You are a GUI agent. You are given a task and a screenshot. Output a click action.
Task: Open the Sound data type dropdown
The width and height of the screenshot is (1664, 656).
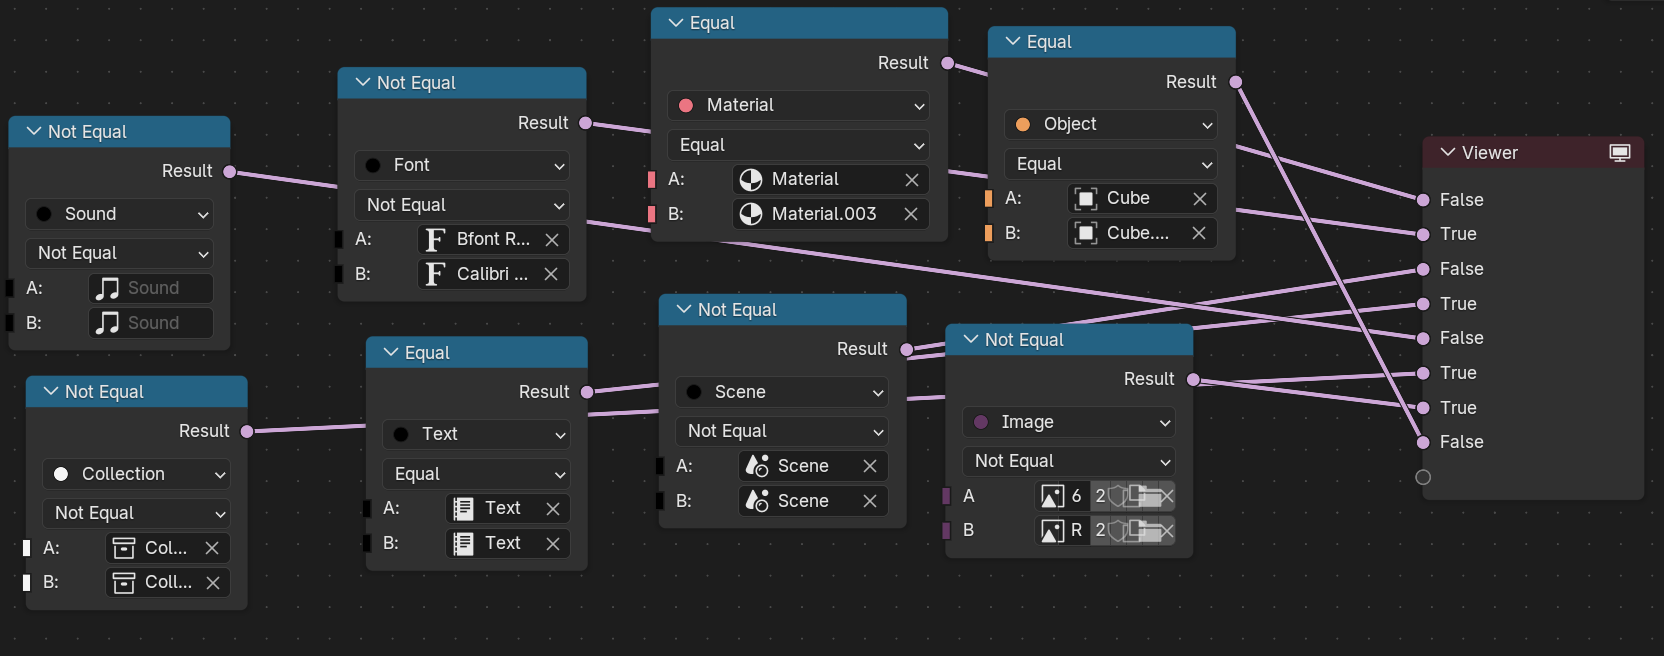119,214
